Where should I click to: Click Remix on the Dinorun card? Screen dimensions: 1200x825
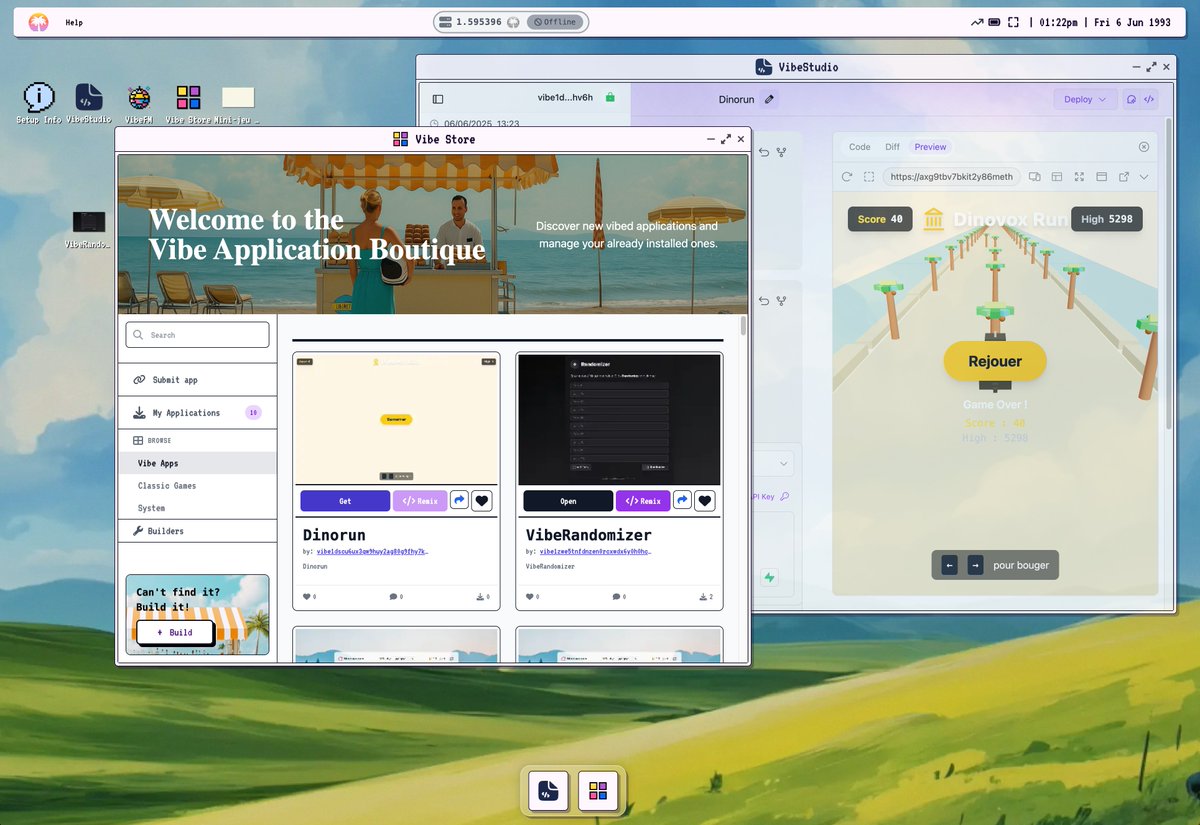click(x=420, y=501)
